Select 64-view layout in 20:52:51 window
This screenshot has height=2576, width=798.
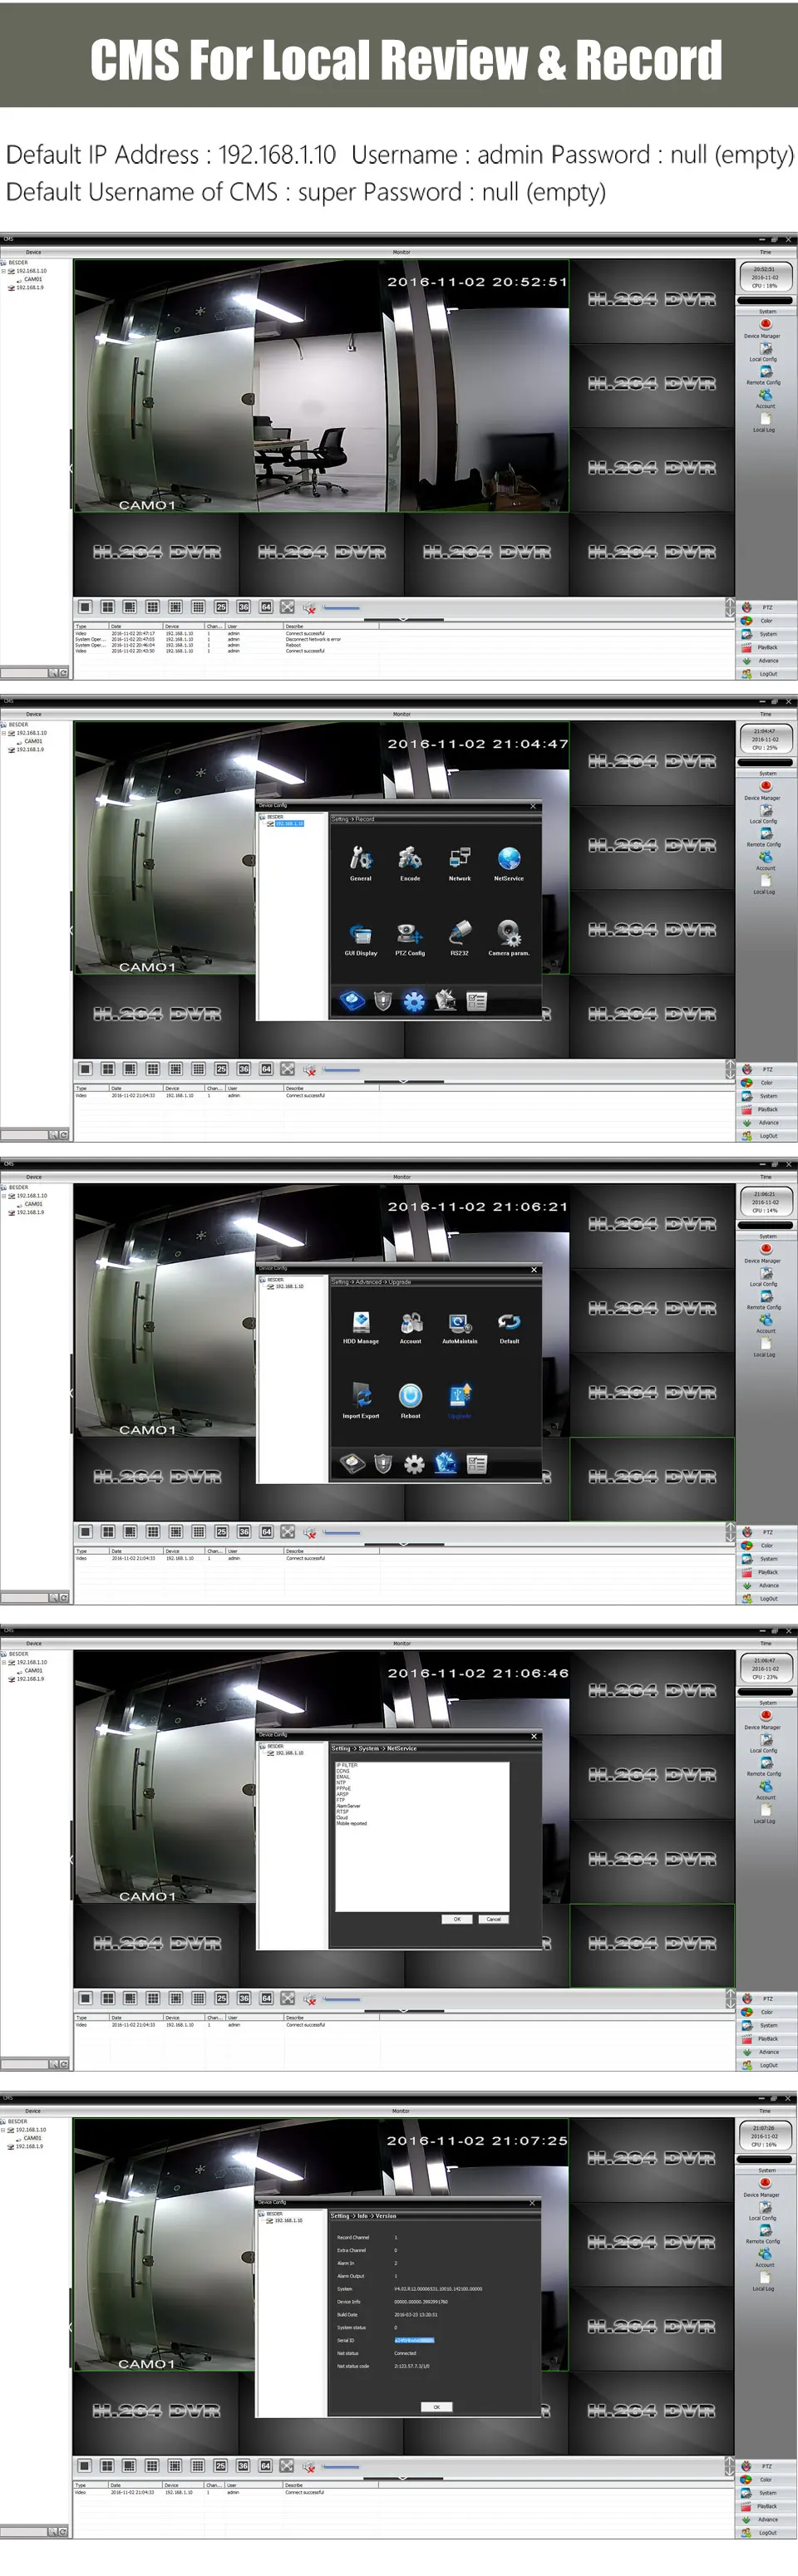(x=266, y=607)
